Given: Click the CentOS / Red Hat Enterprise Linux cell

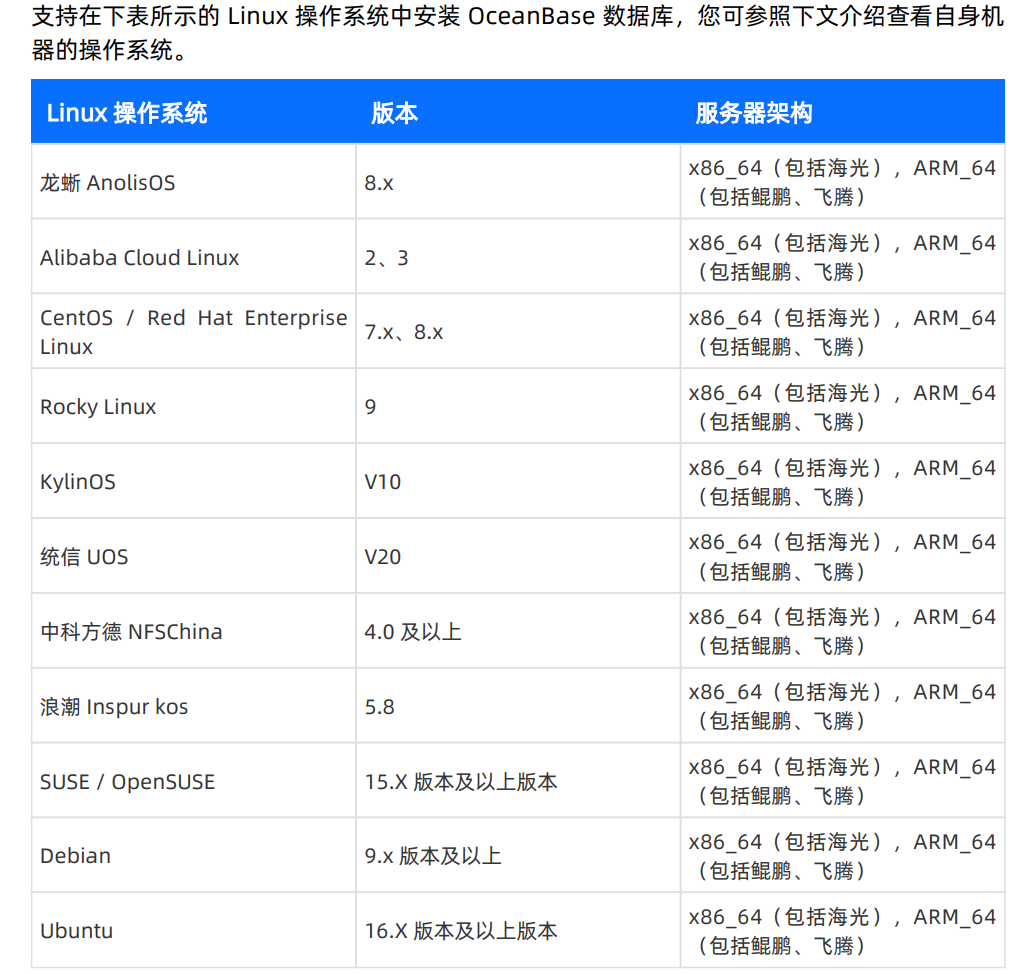Looking at the screenshot, I should [x=193, y=331].
